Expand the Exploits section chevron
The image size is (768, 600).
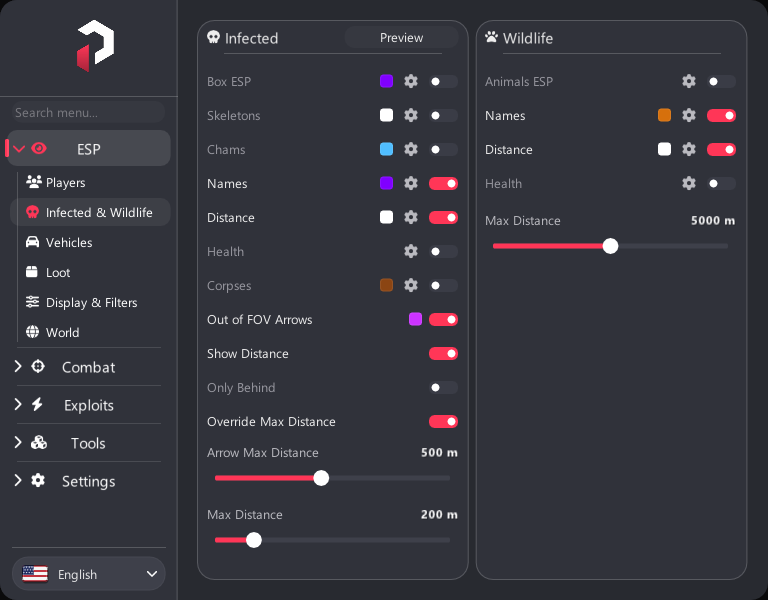pos(18,404)
